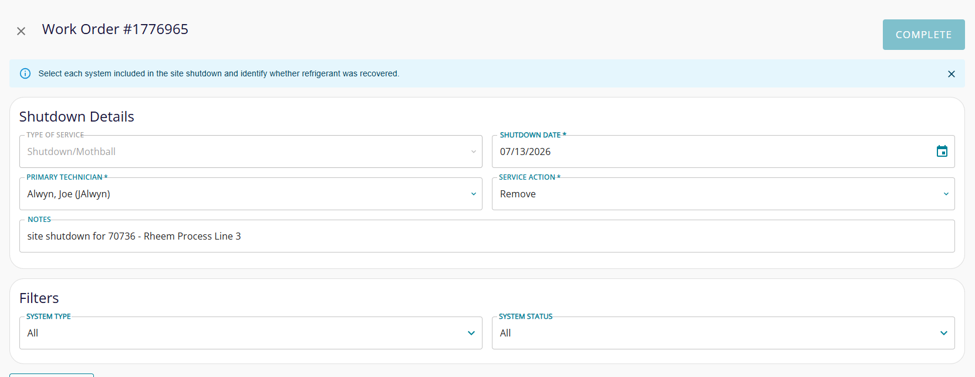The width and height of the screenshot is (975, 377).
Task: Click the Shutdown Details heading
Action: tap(76, 116)
